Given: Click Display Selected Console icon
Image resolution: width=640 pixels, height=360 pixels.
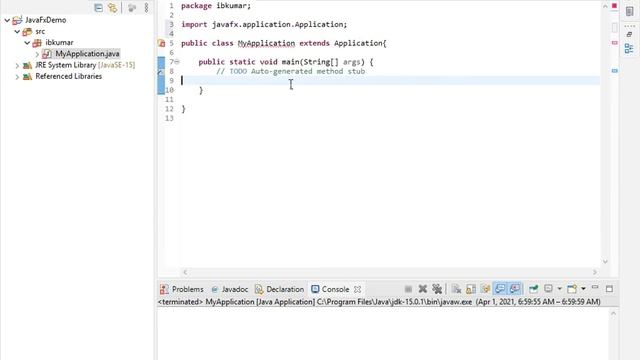Looking at the screenshot, I should (548, 289).
